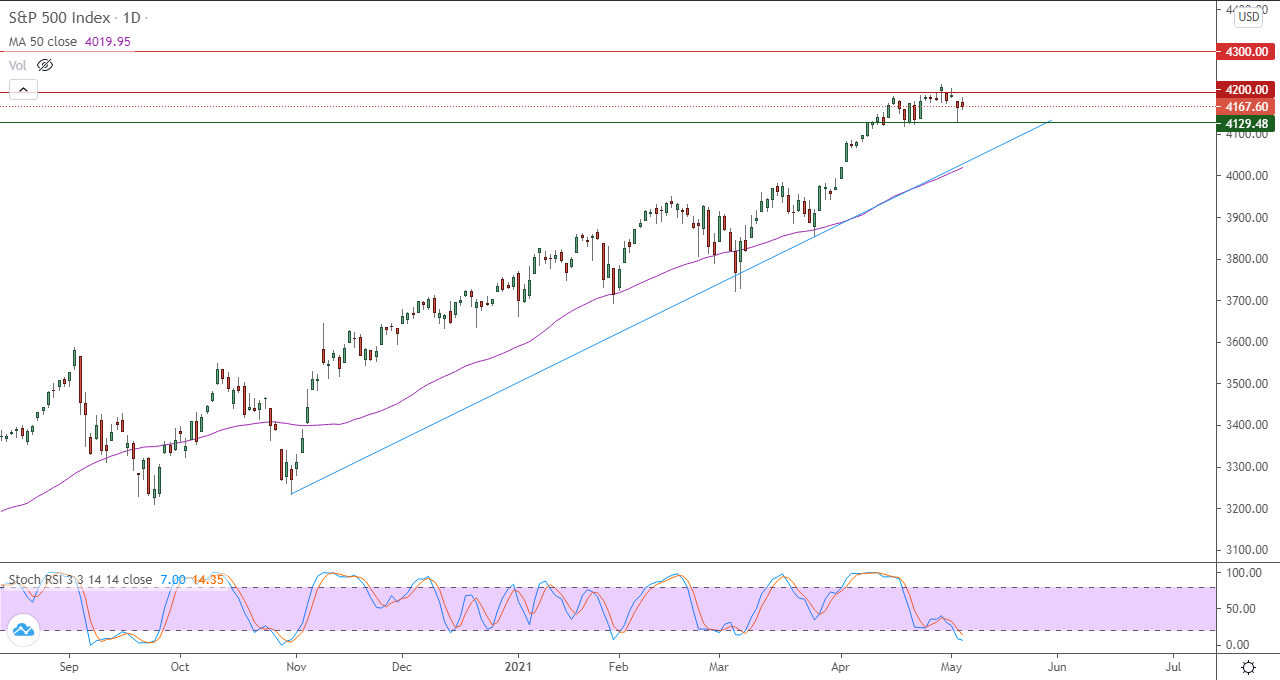Click the MA value 4019.95
This screenshot has width=1280, height=680.
pos(108,42)
